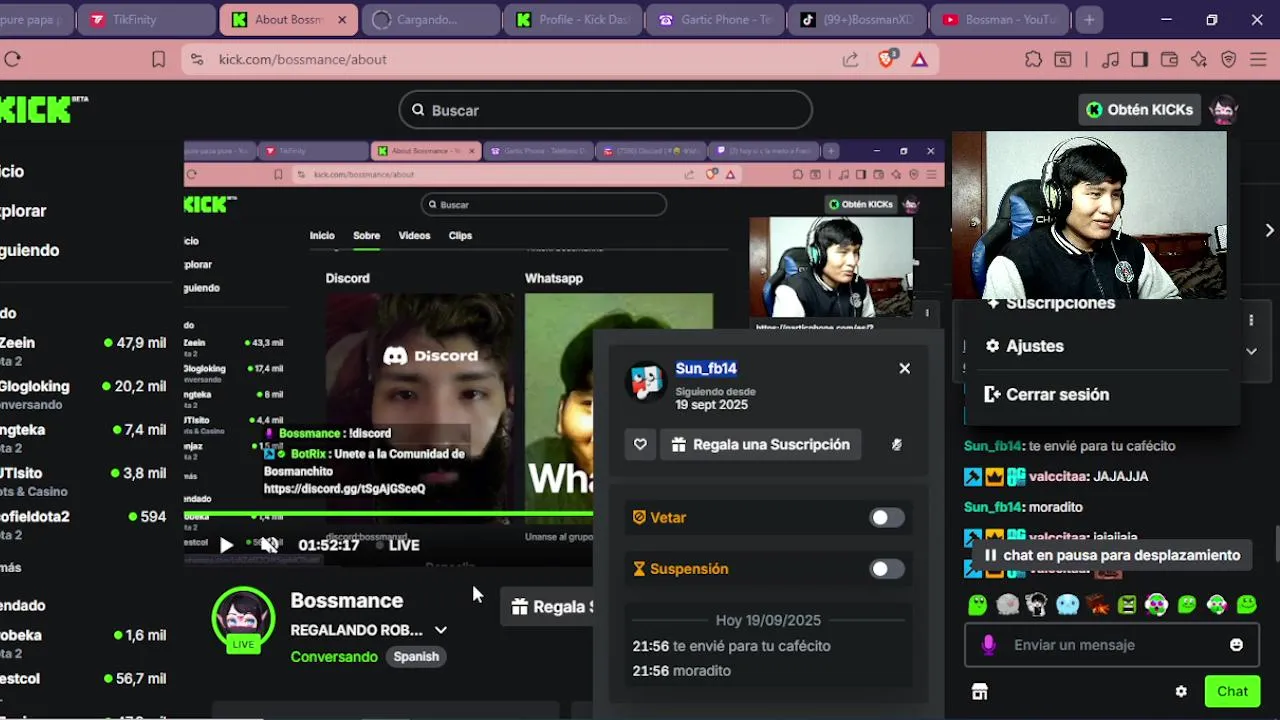Open sidebar channel with 56,7 mil viewers
This screenshot has width=1280, height=720.
coord(84,678)
